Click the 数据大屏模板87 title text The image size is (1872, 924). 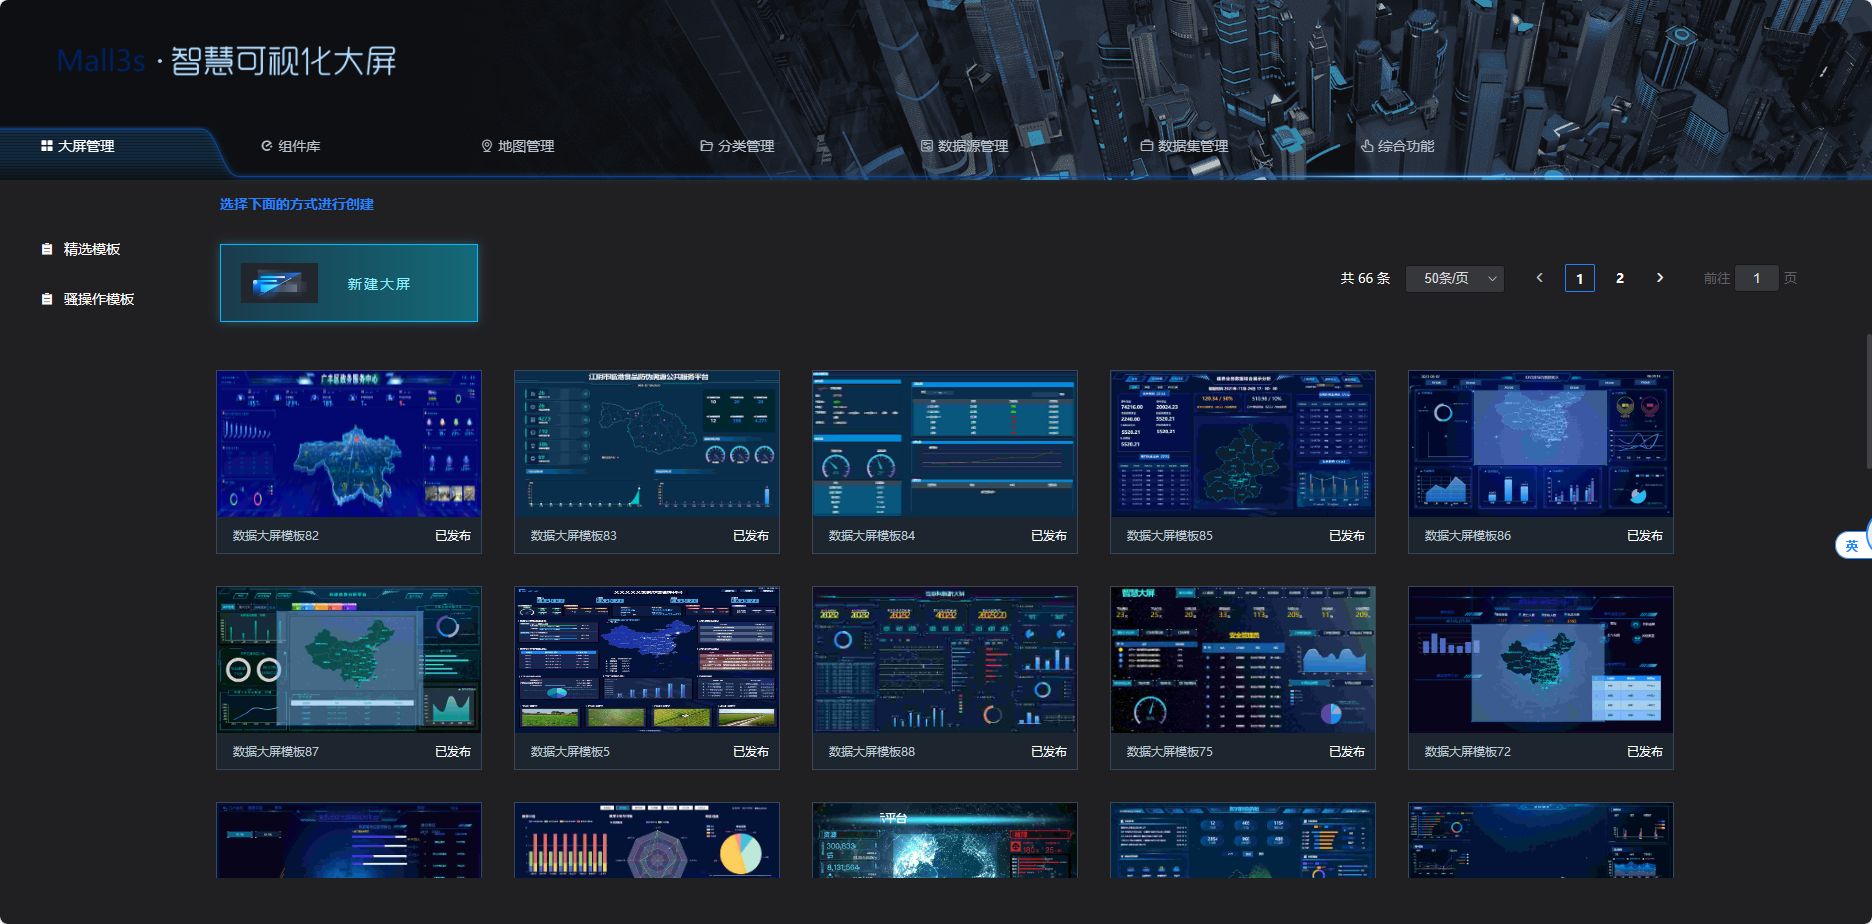(x=276, y=752)
